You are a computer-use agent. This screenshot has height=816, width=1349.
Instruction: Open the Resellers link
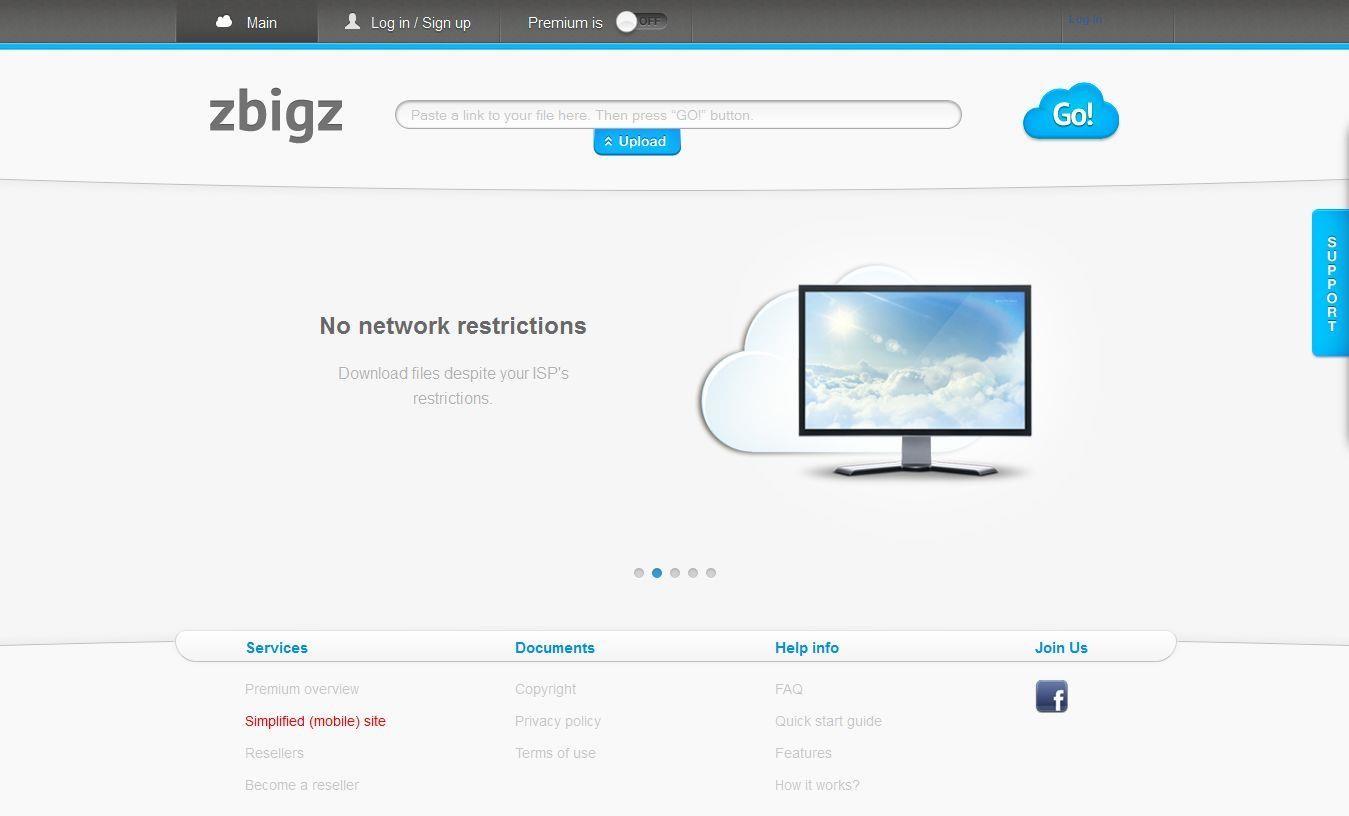click(274, 753)
